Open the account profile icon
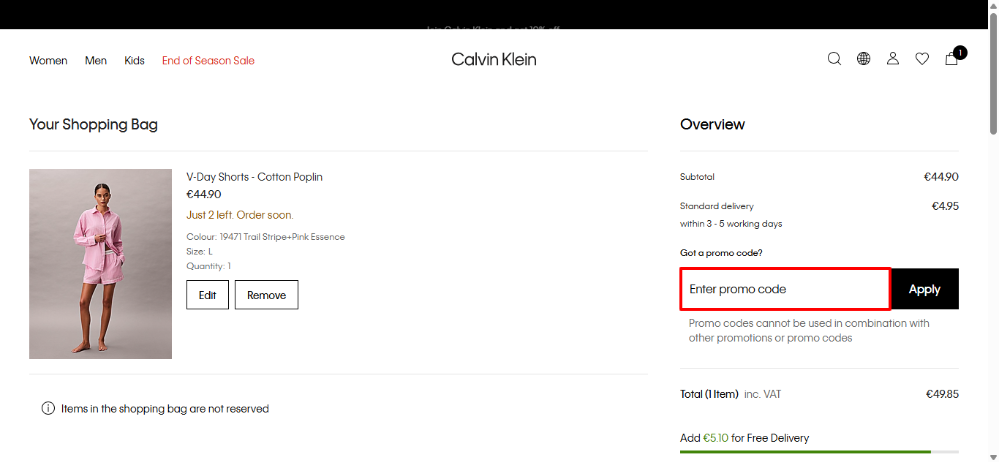The image size is (999, 462). click(x=893, y=59)
